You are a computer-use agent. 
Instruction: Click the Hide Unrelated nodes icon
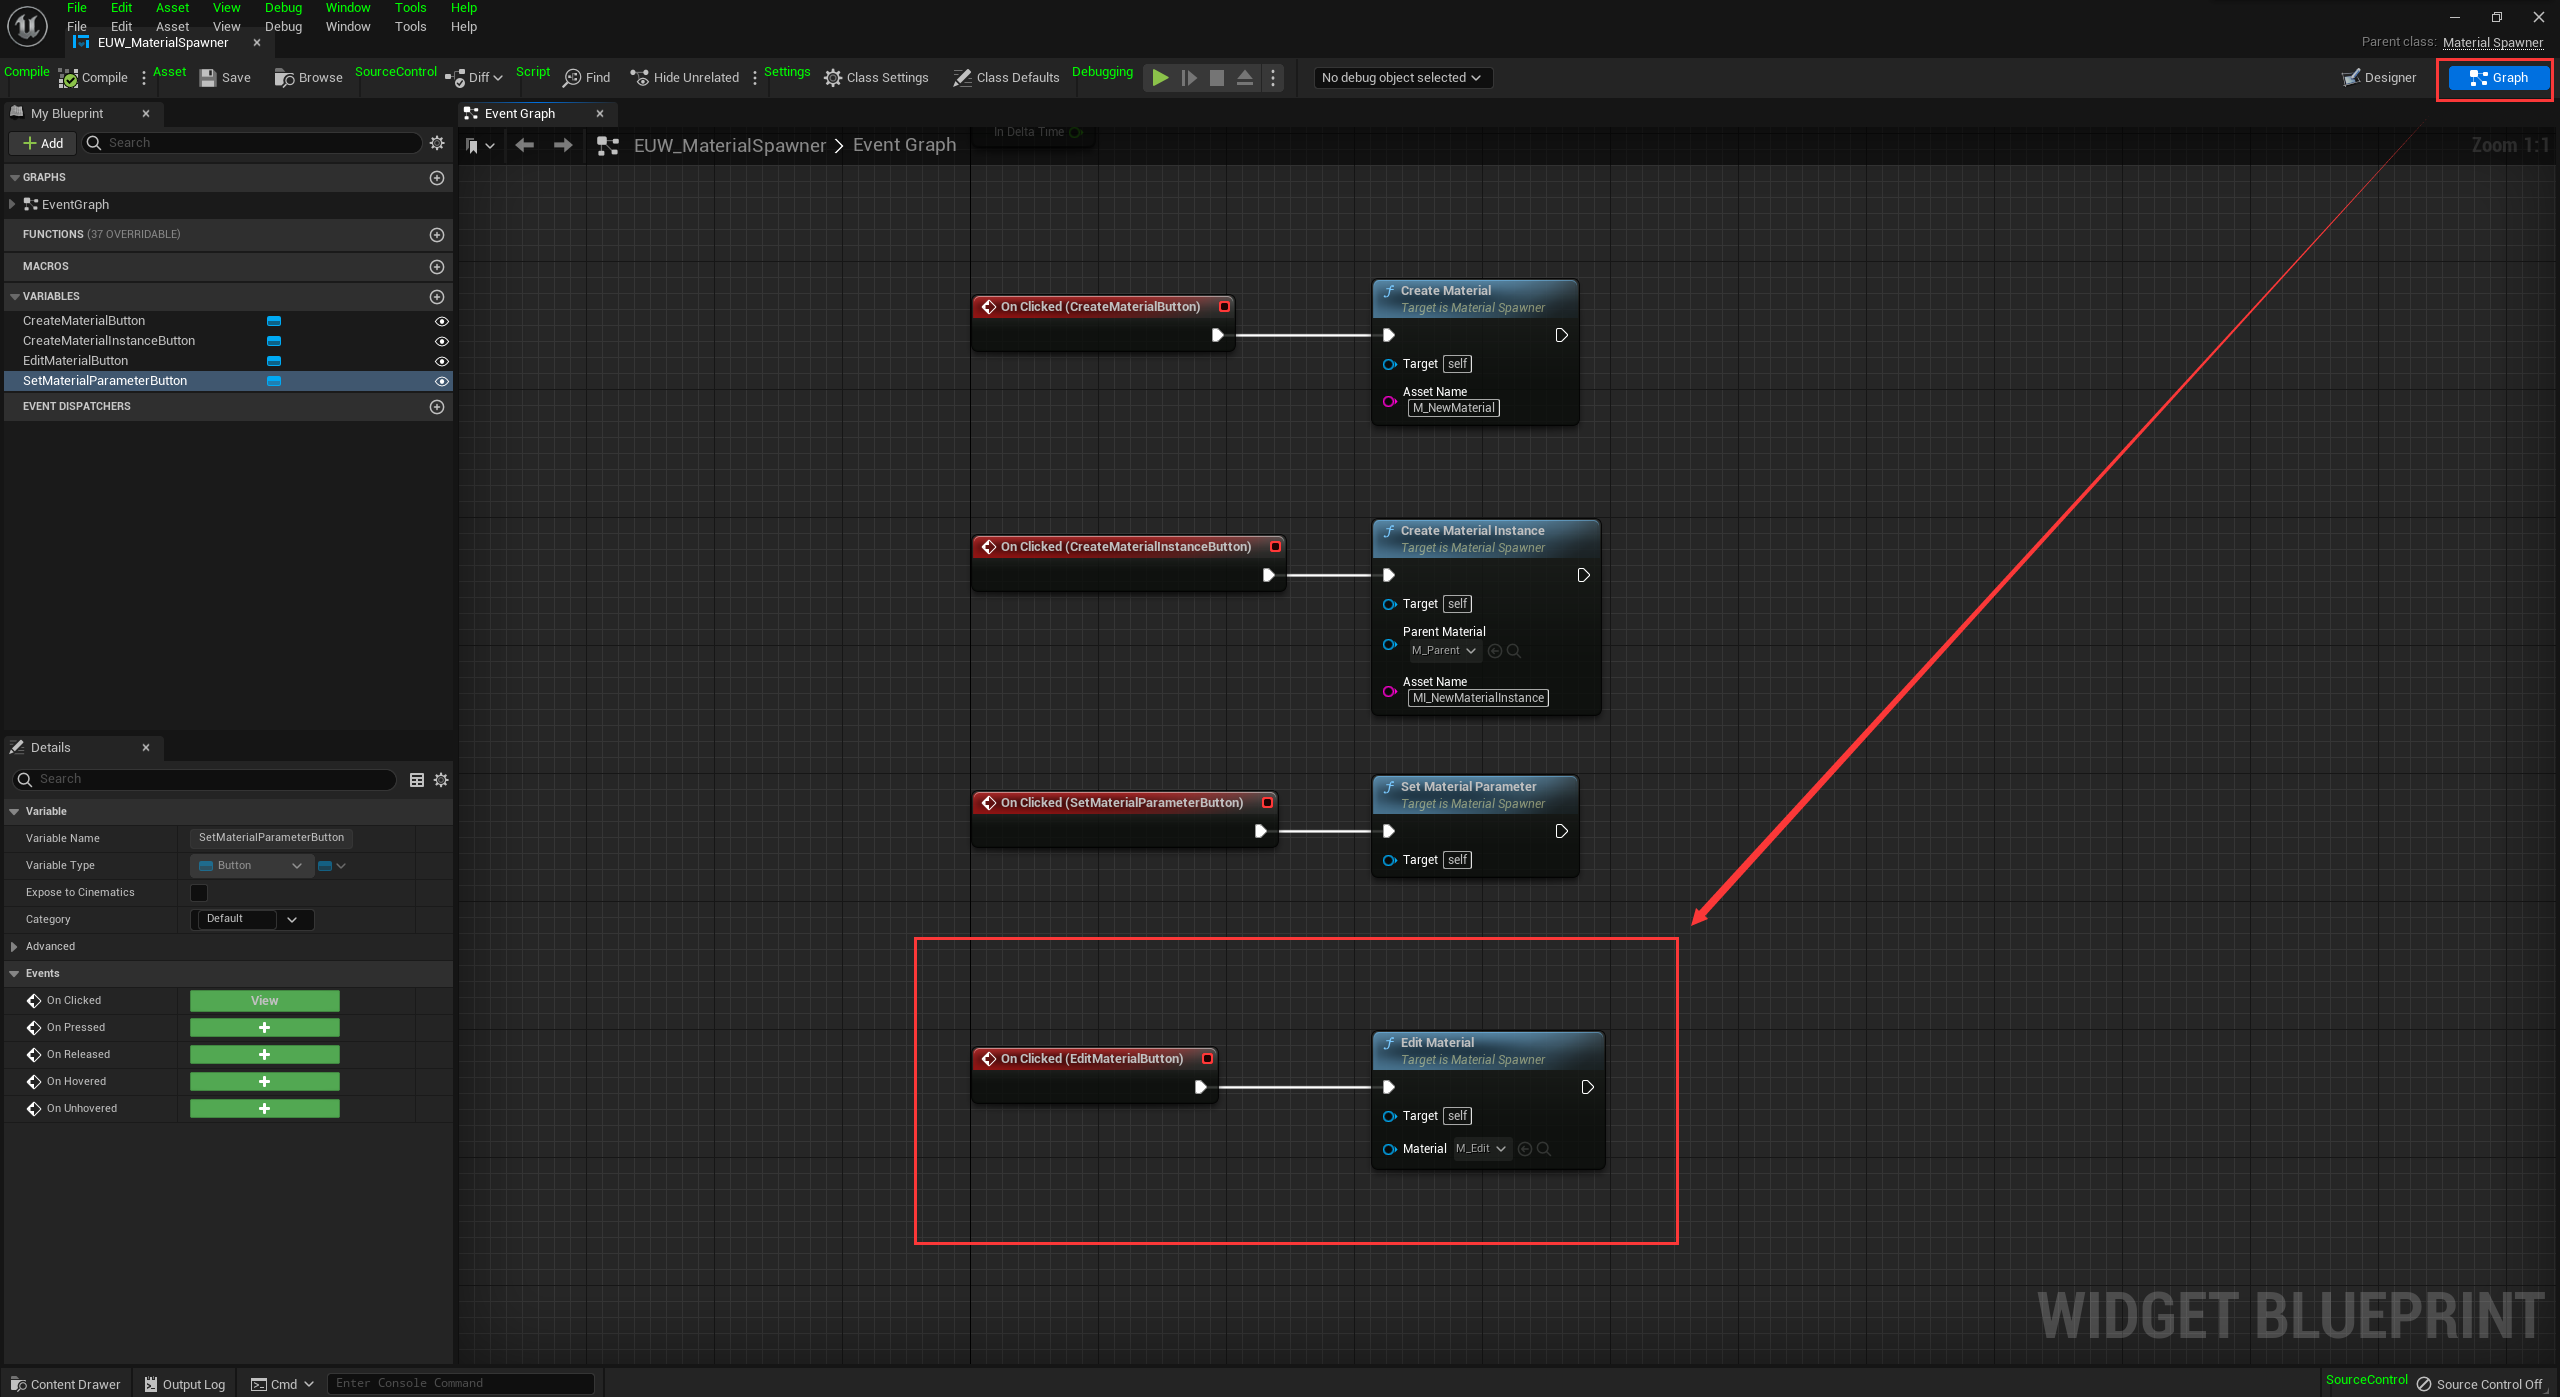click(x=639, y=78)
